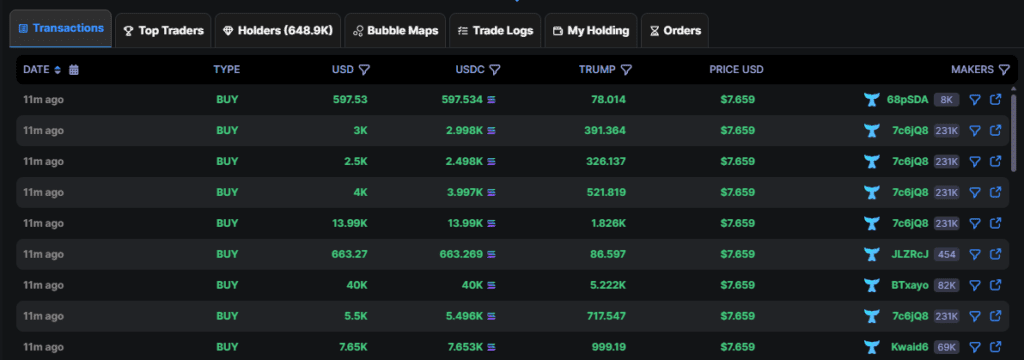The width and height of the screenshot is (1024, 360).
Task: Click the whale icon beside BTxayo
Action: click(x=872, y=285)
